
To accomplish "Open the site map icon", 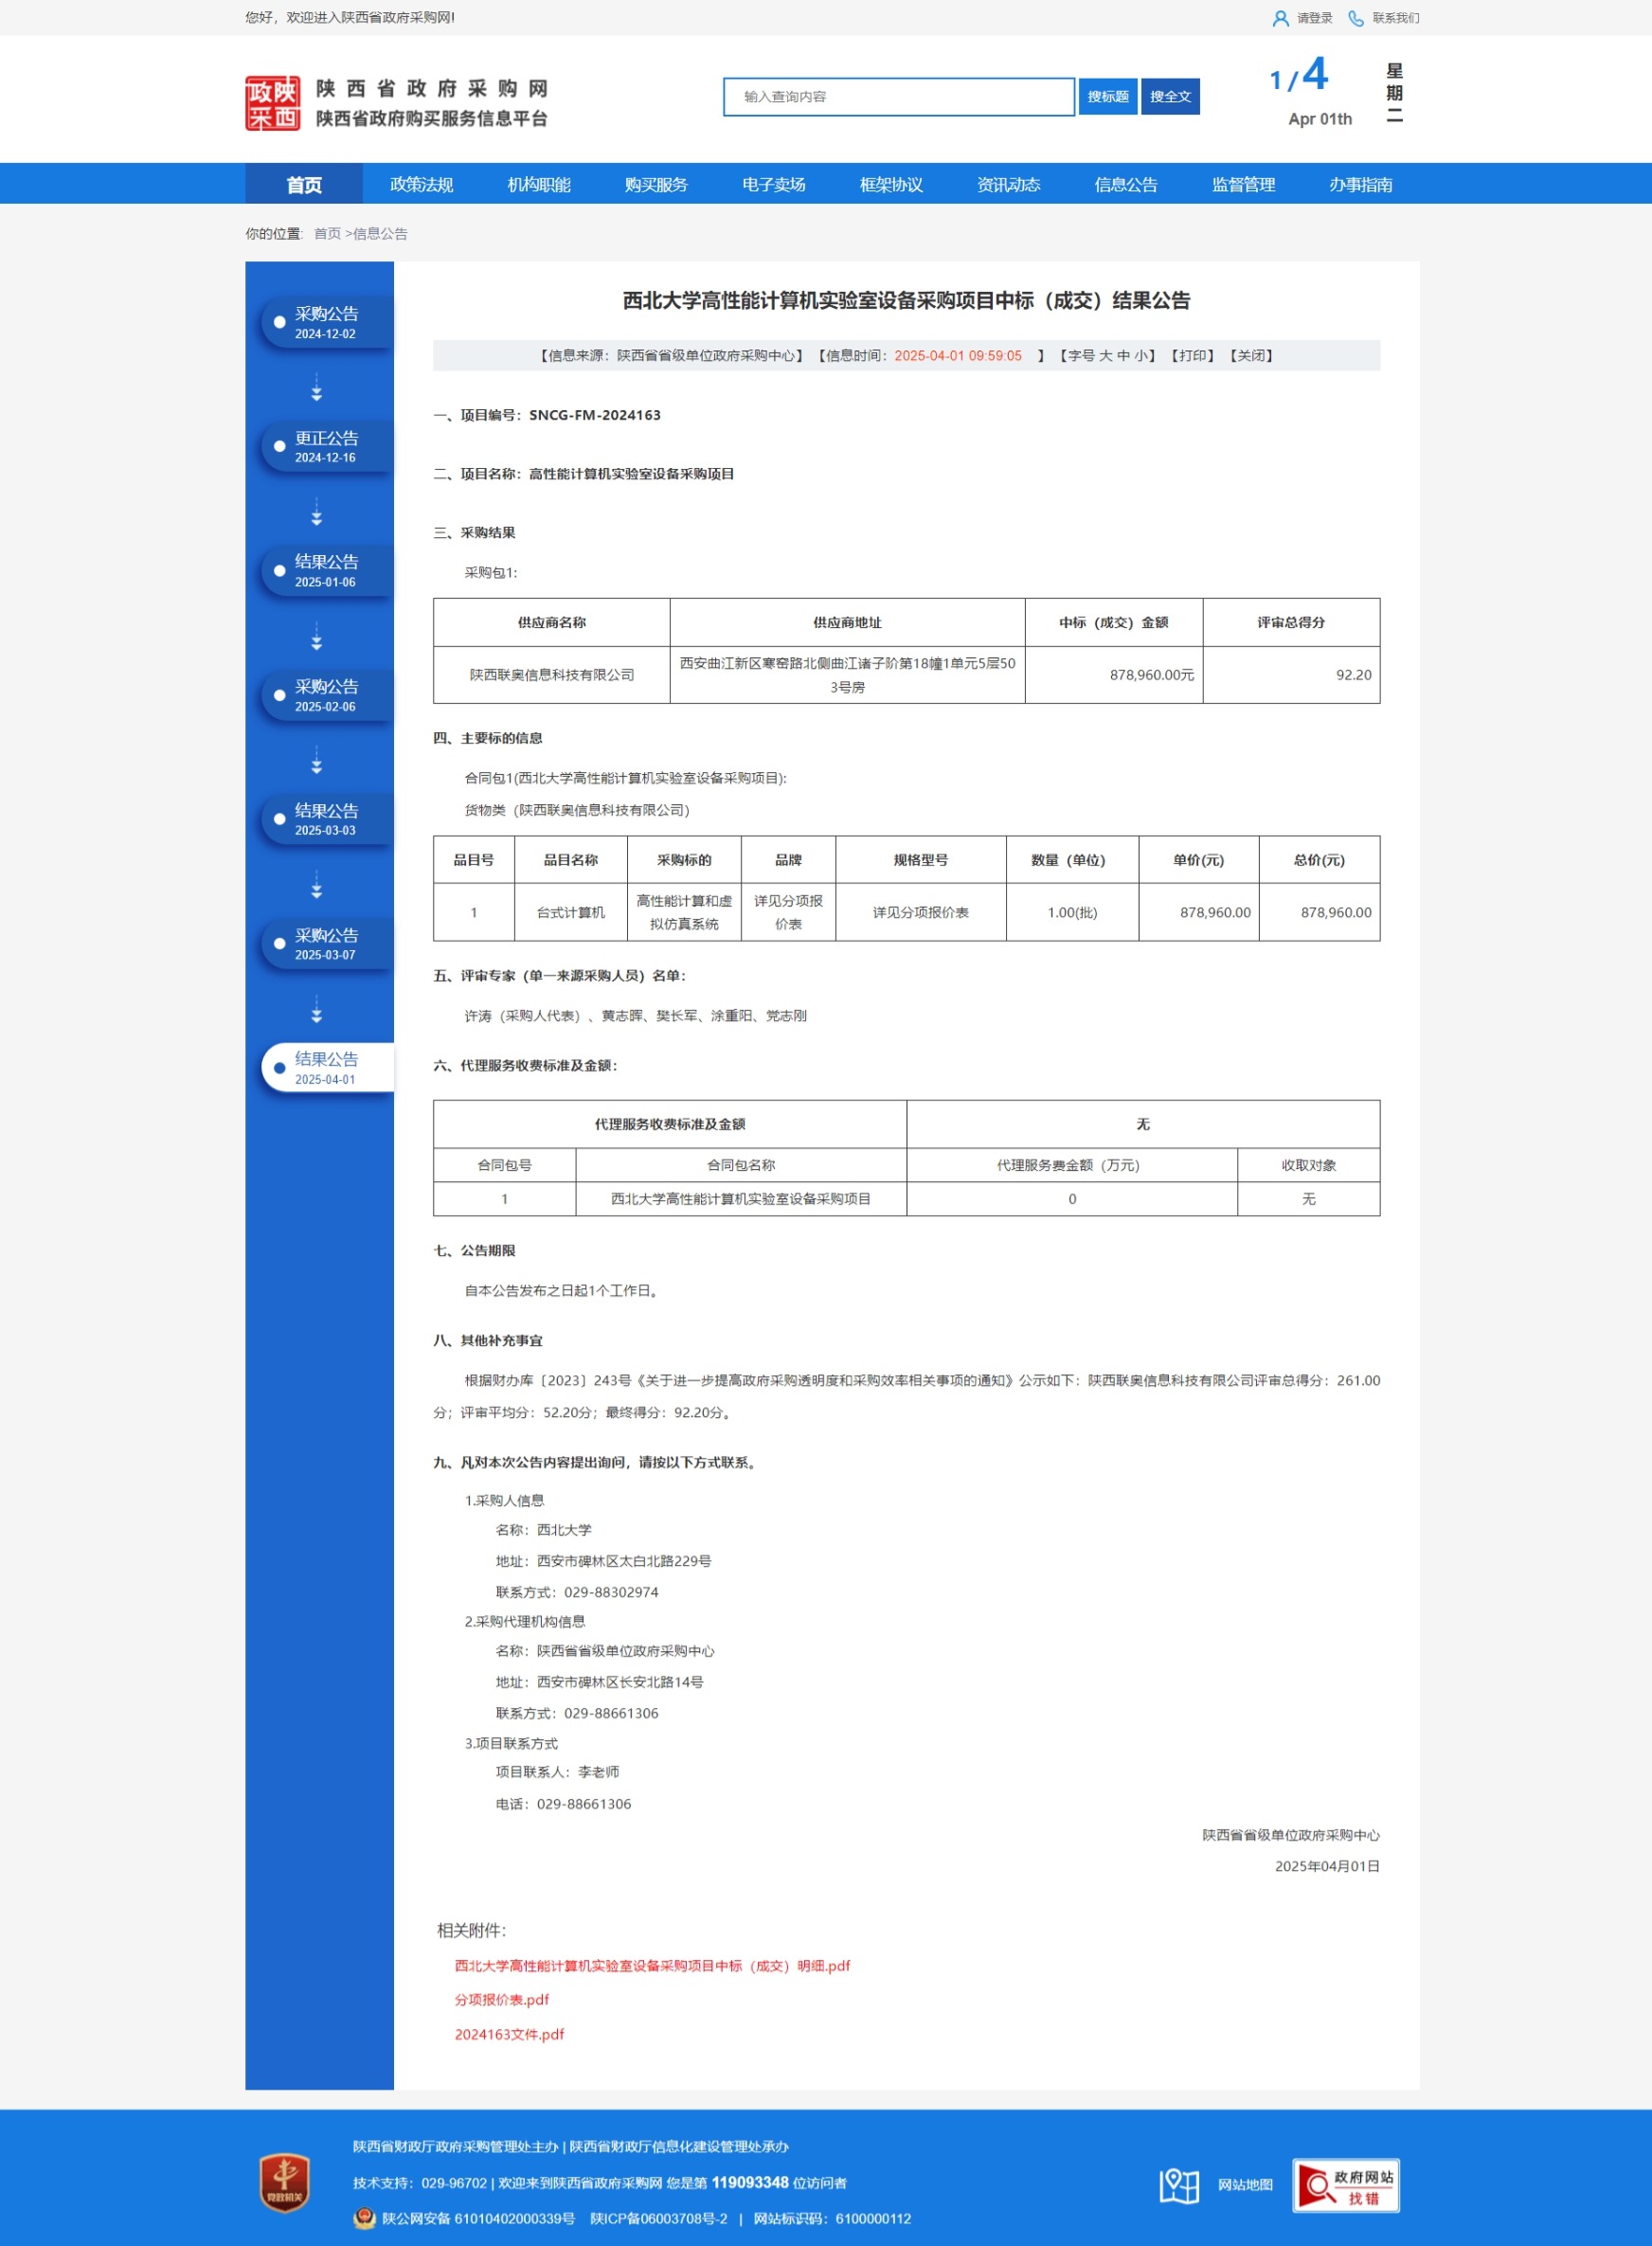I will [1178, 2184].
